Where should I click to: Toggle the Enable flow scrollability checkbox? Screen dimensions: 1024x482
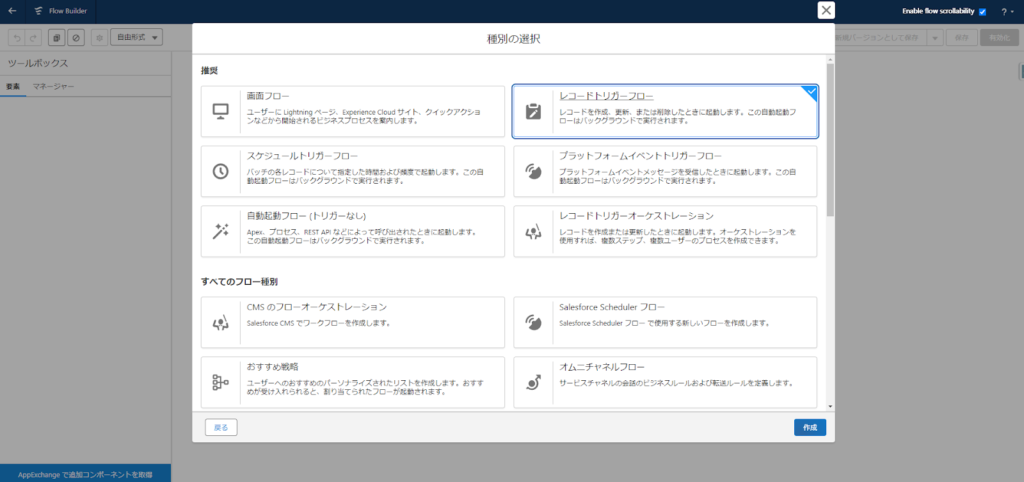[983, 11]
